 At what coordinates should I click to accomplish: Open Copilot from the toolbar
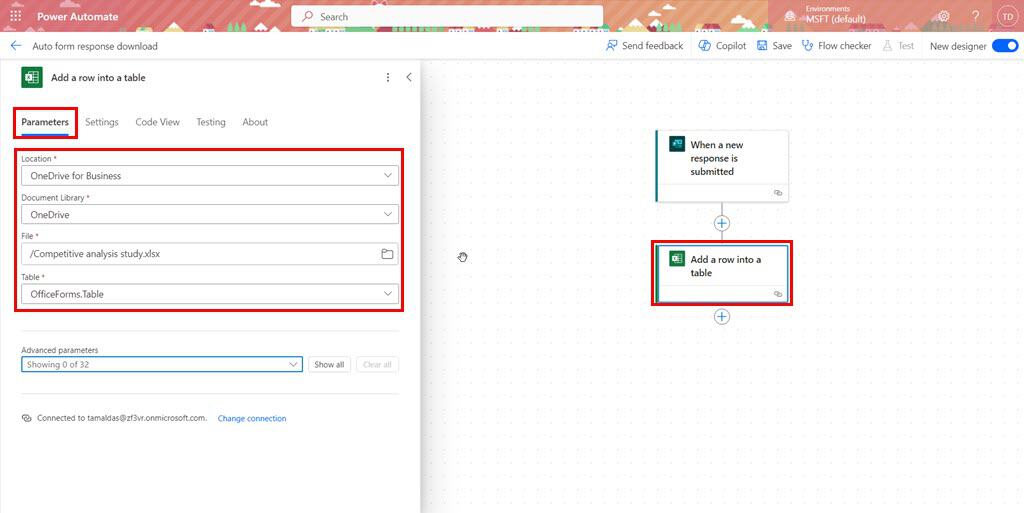722,46
